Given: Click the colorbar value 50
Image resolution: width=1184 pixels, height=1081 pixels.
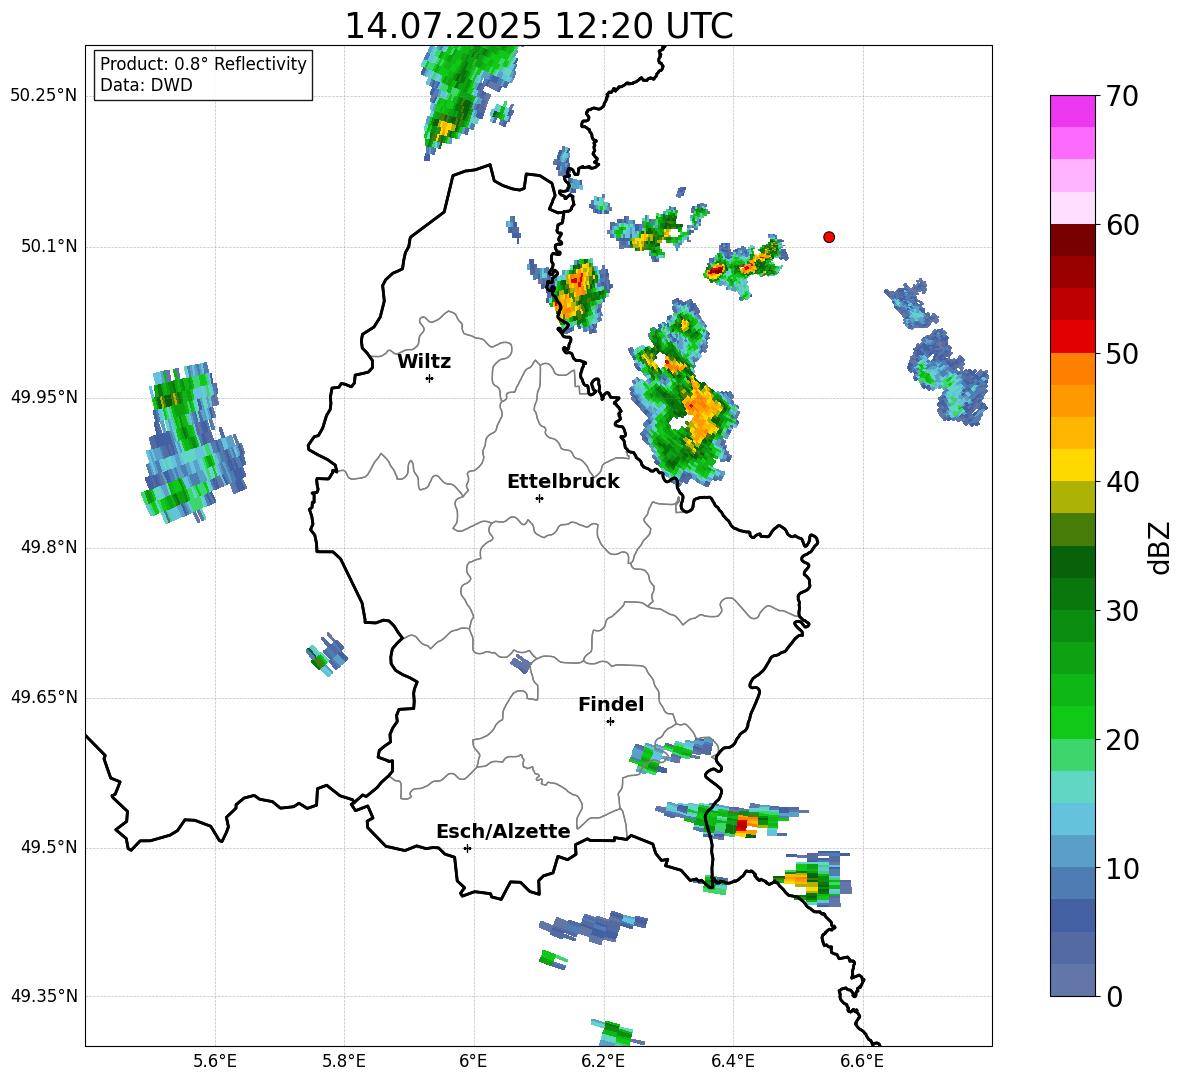Looking at the screenshot, I should pyautogui.click(x=1122, y=353).
